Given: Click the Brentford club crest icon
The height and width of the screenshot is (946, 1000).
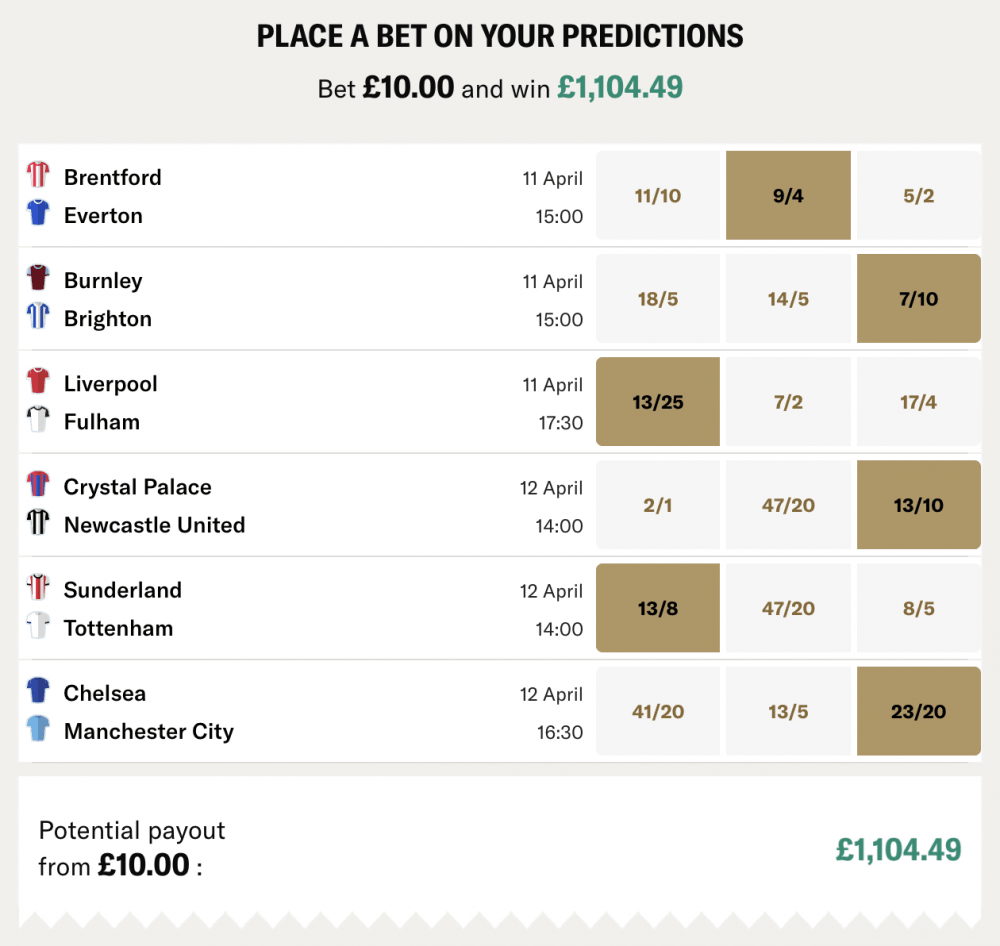Looking at the screenshot, I should pos(39,175).
